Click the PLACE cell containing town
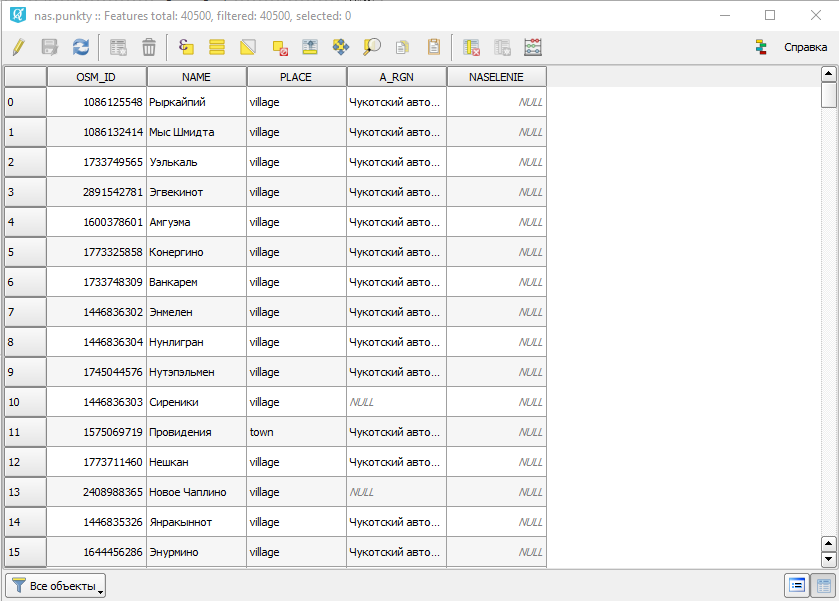The width and height of the screenshot is (839, 601). point(296,432)
